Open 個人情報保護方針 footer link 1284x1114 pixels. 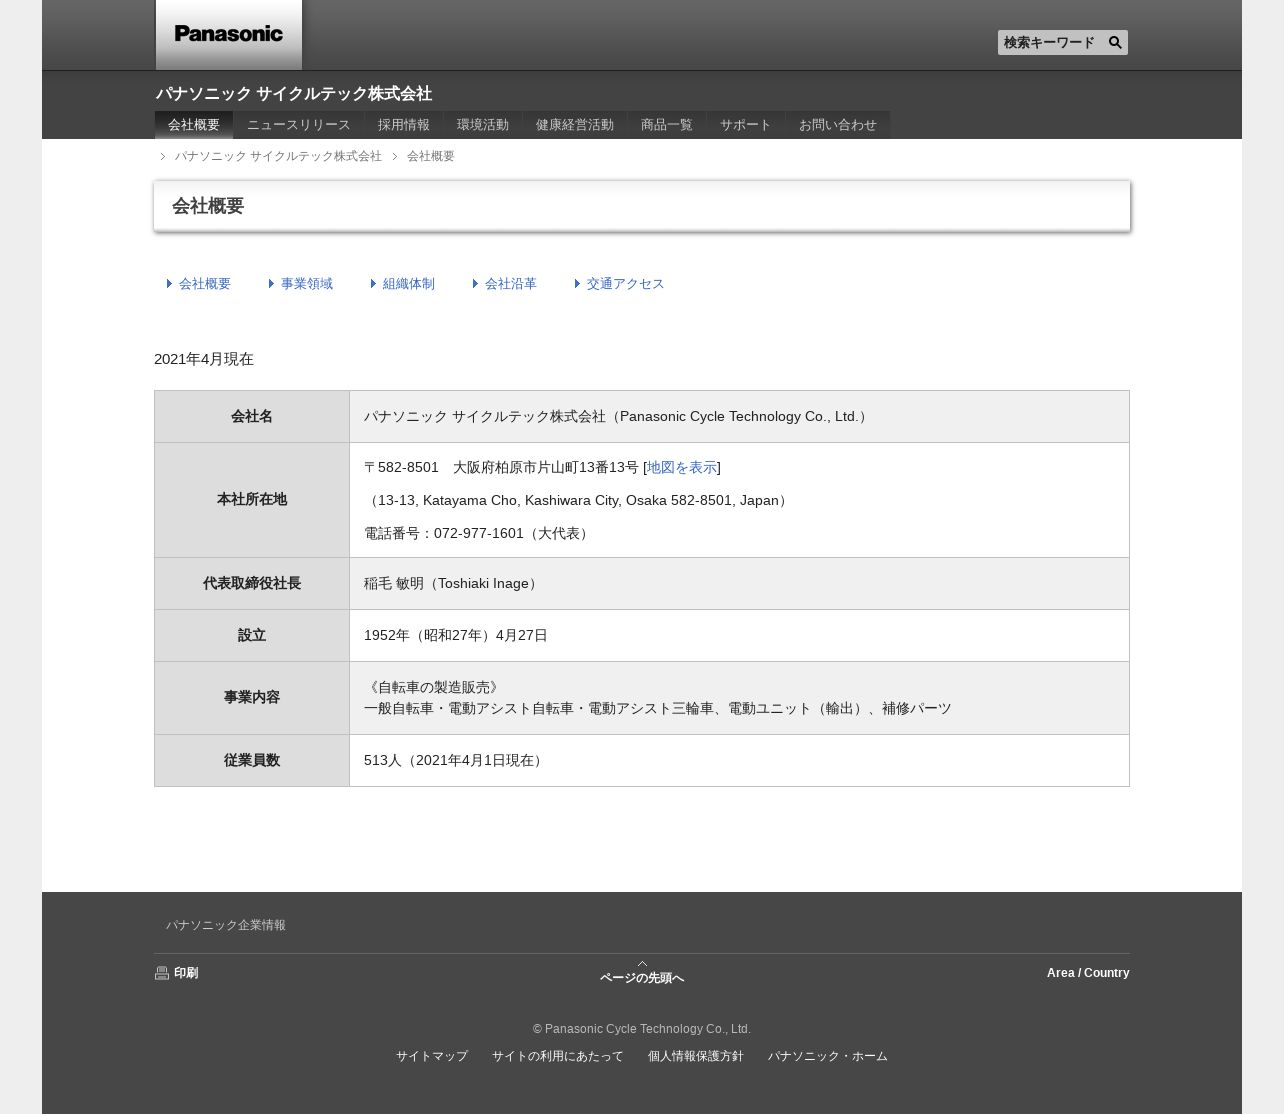click(696, 1056)
